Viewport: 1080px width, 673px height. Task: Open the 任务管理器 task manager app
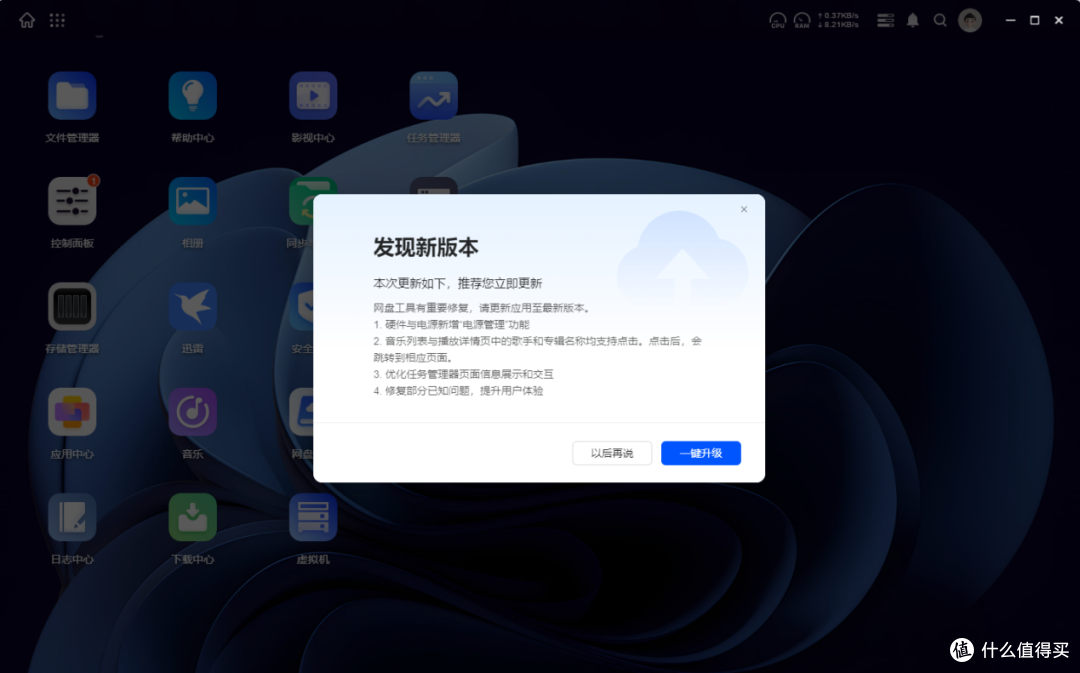coord(434,96)
